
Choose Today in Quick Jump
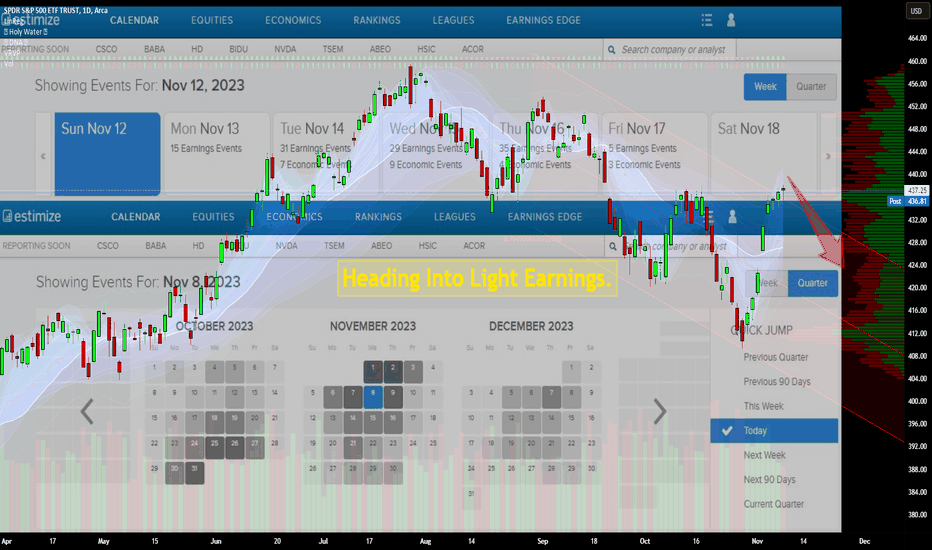pyautogui.click(x=774, y=430)
